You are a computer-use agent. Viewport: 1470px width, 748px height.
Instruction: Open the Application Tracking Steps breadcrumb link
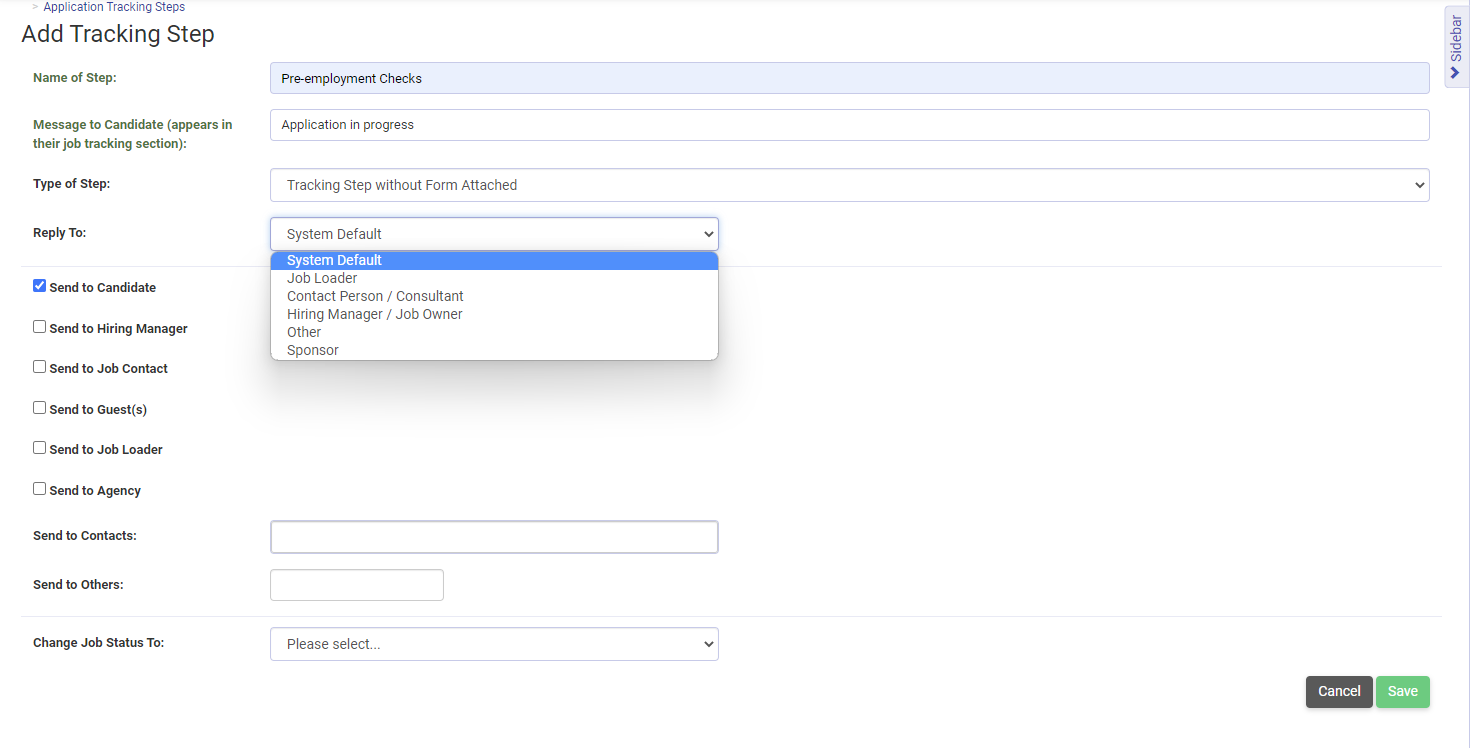(x=114, y=7)
